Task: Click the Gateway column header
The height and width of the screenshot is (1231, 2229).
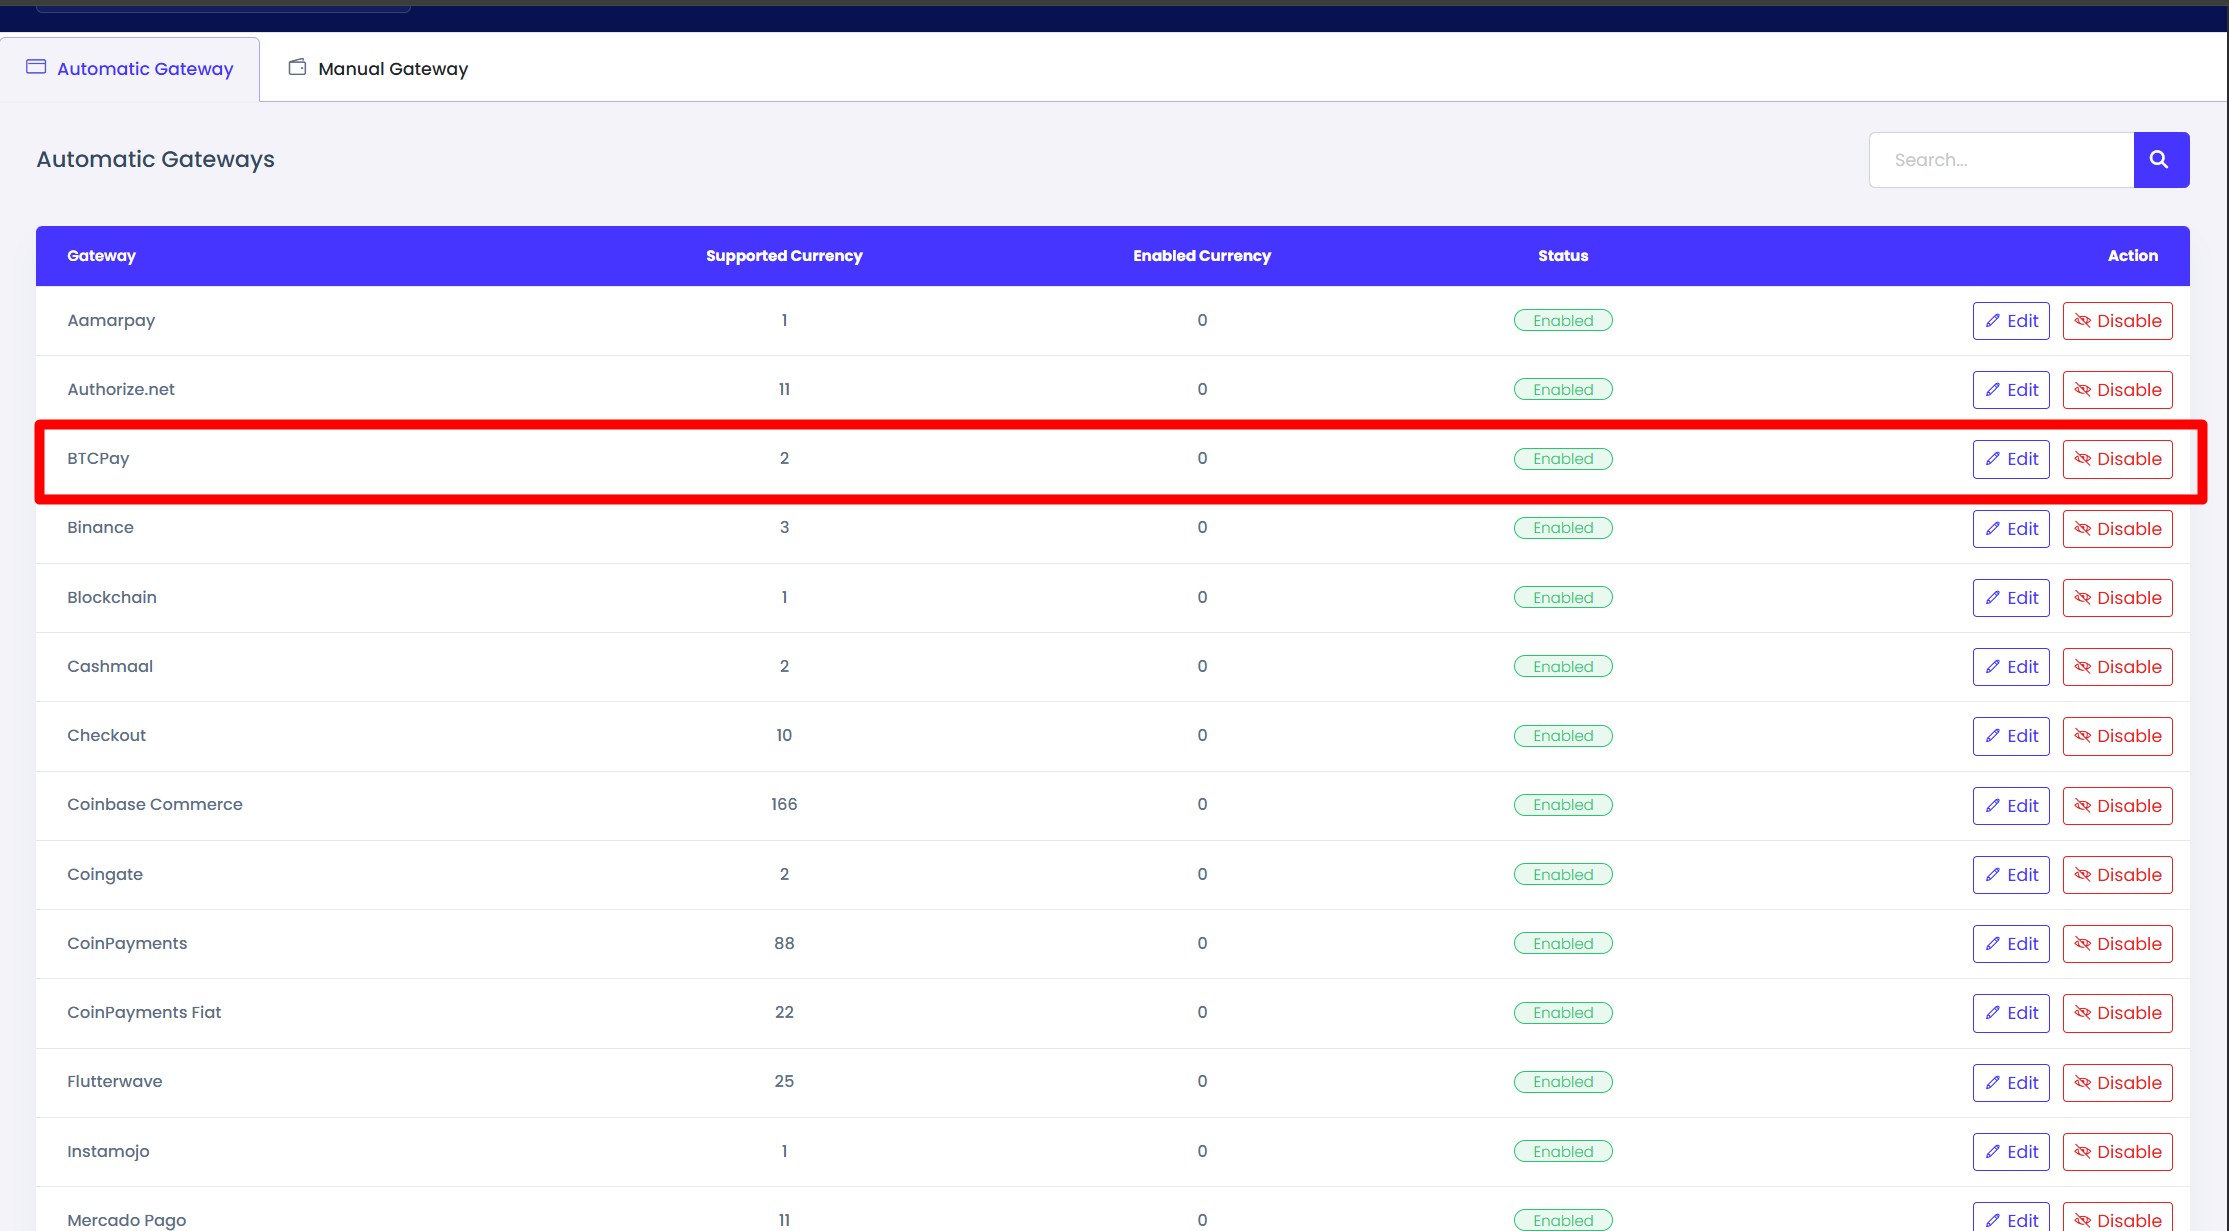Action: [x=101, y=256]
